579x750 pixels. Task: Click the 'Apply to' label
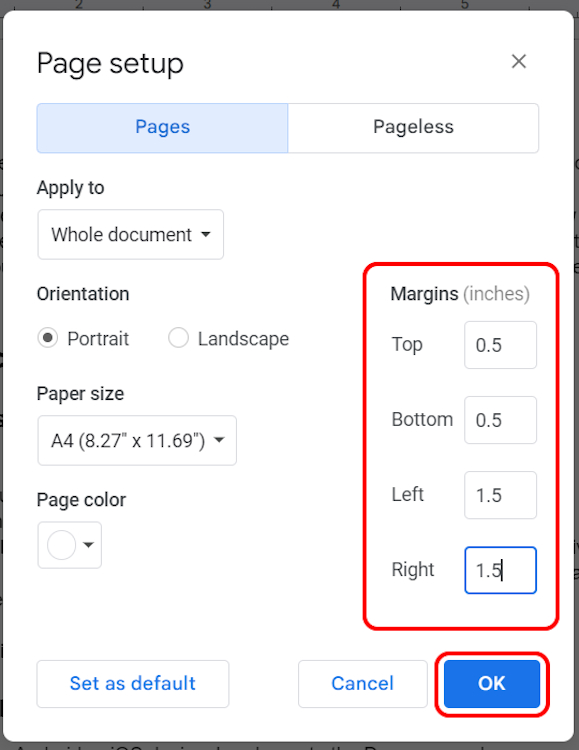click(70, 188)
